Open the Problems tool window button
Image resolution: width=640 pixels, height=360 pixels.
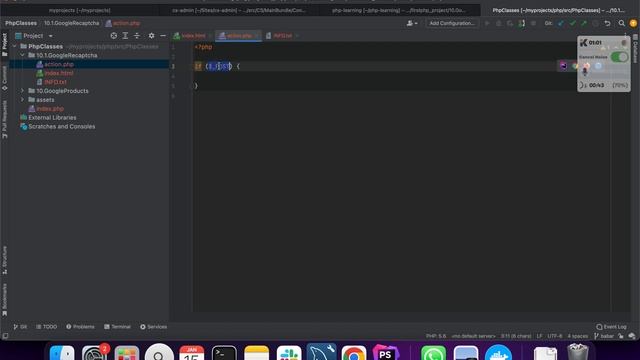click(x=80, y=327)
